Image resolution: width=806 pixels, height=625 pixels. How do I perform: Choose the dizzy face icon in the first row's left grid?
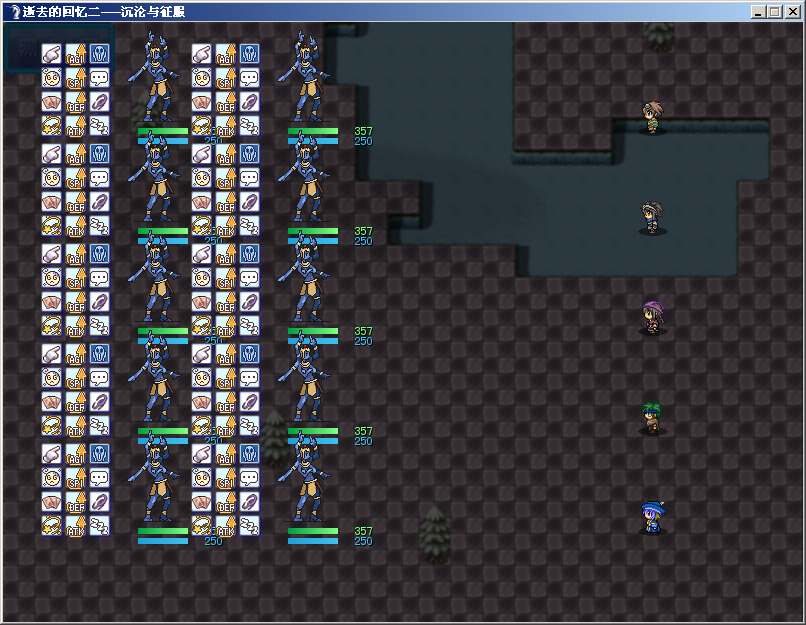pos(51,78)
